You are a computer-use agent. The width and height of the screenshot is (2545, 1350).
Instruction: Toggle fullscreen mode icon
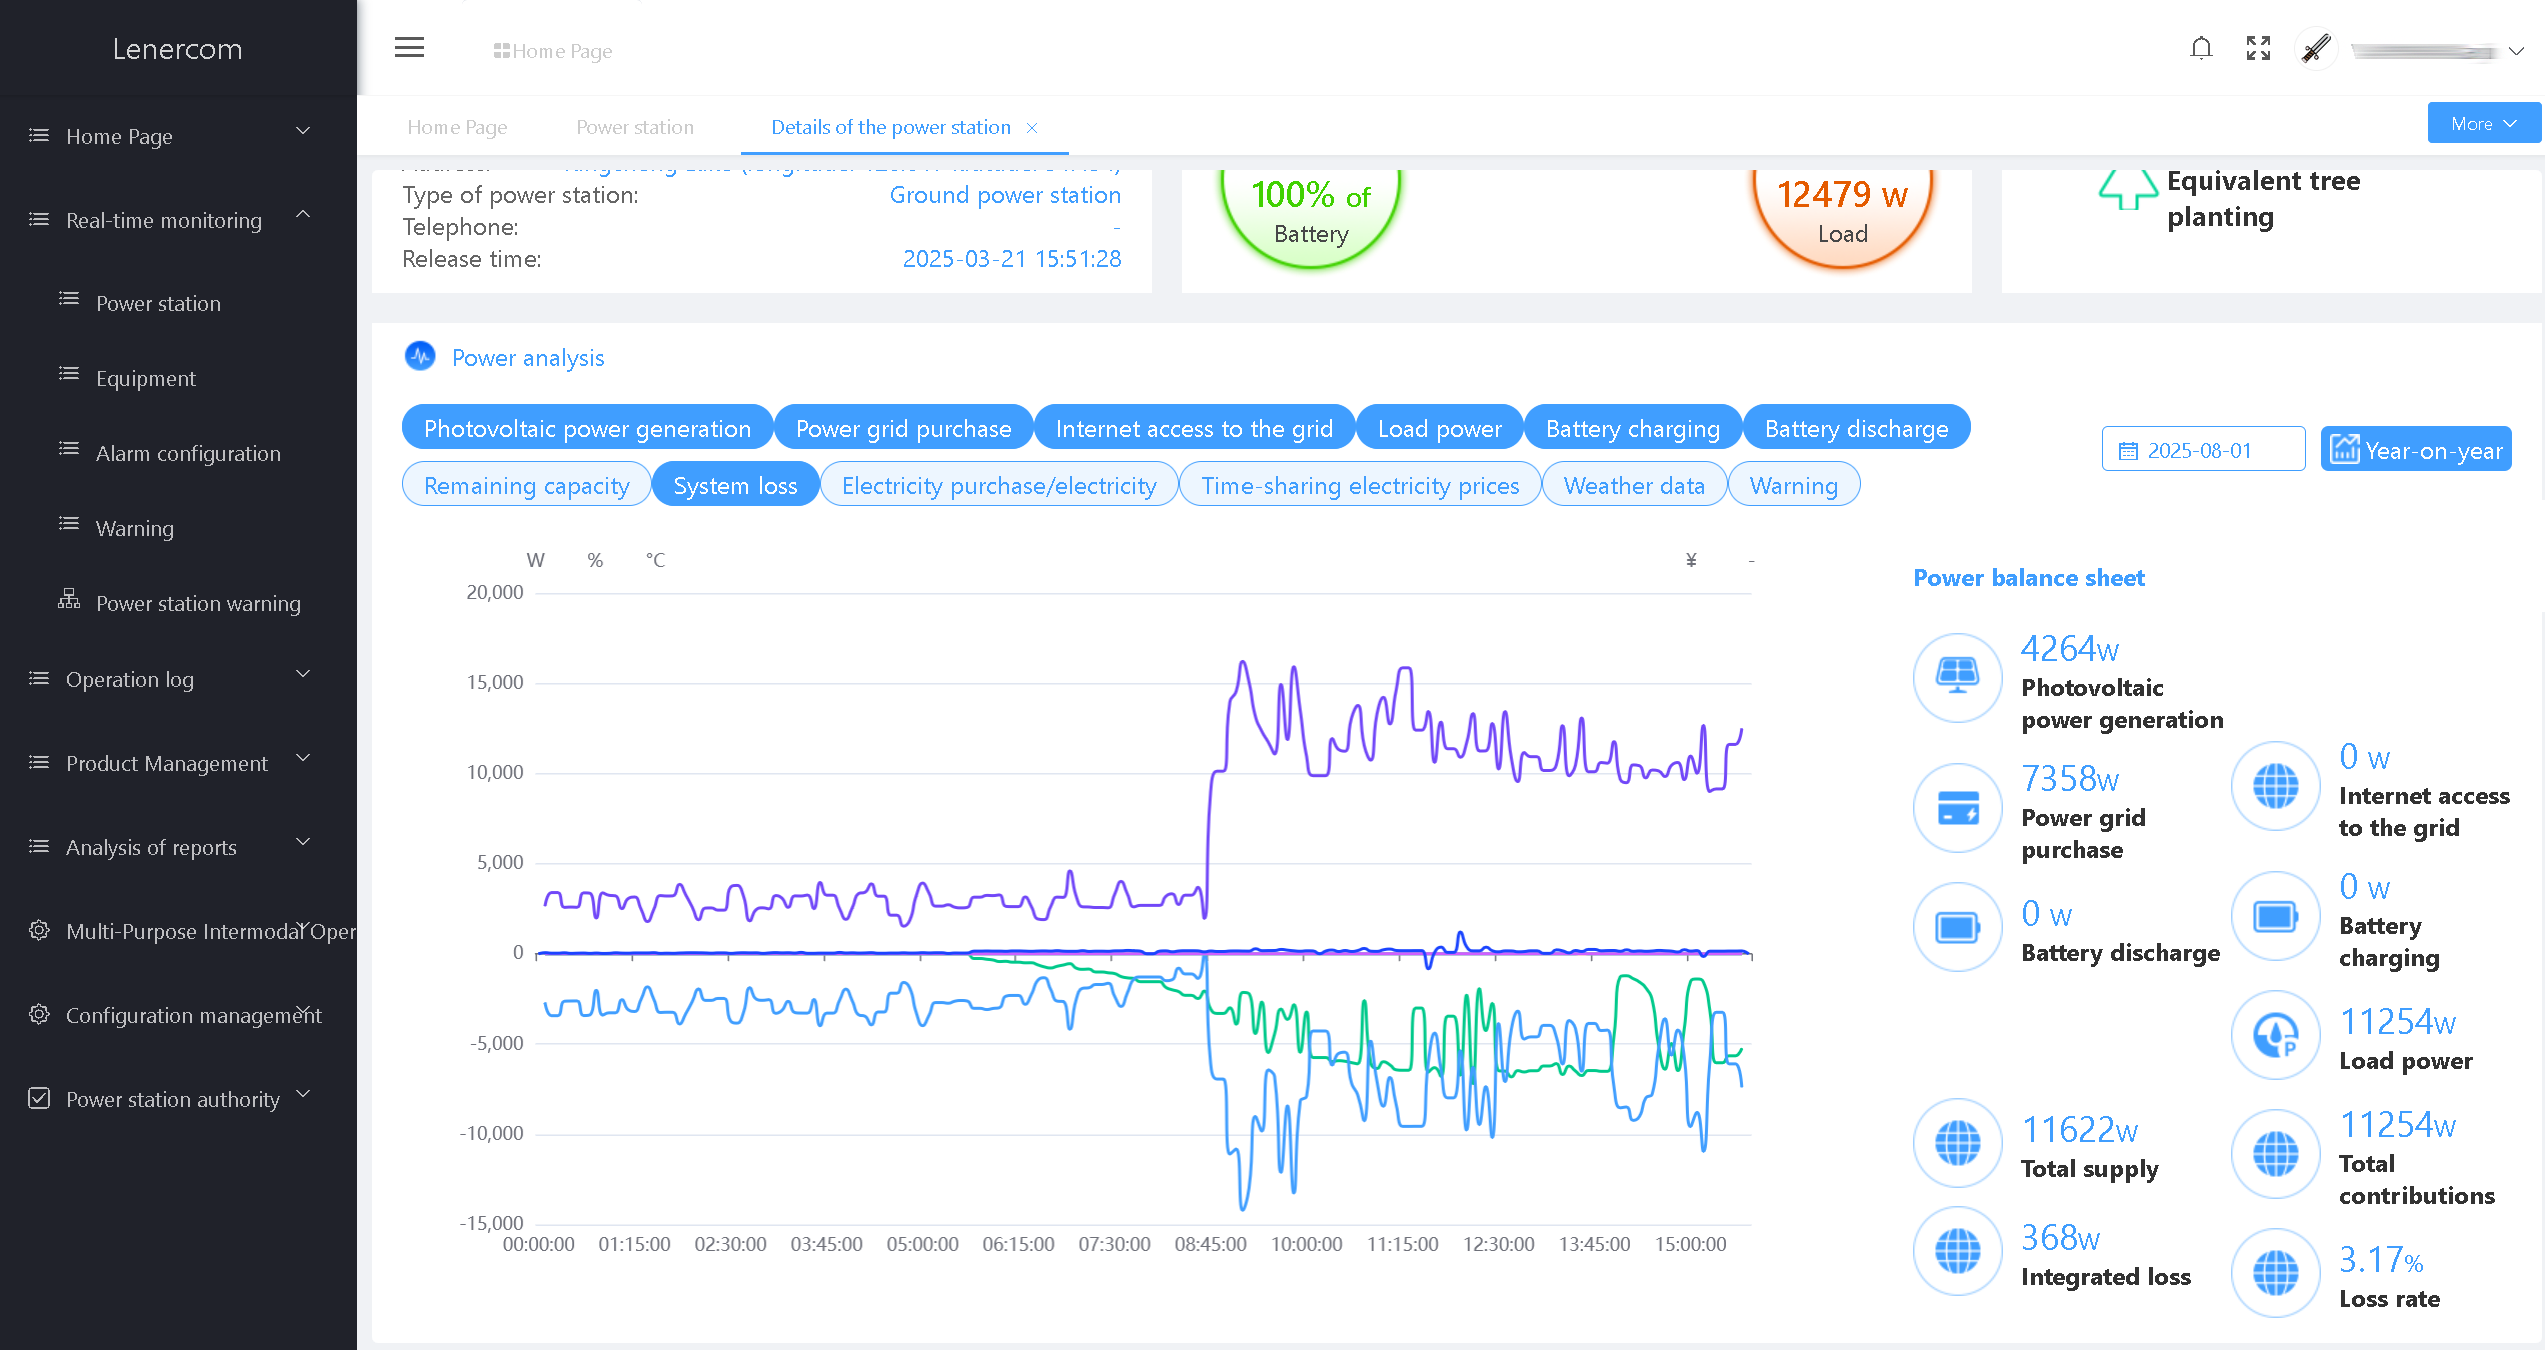pos(2258,48)
